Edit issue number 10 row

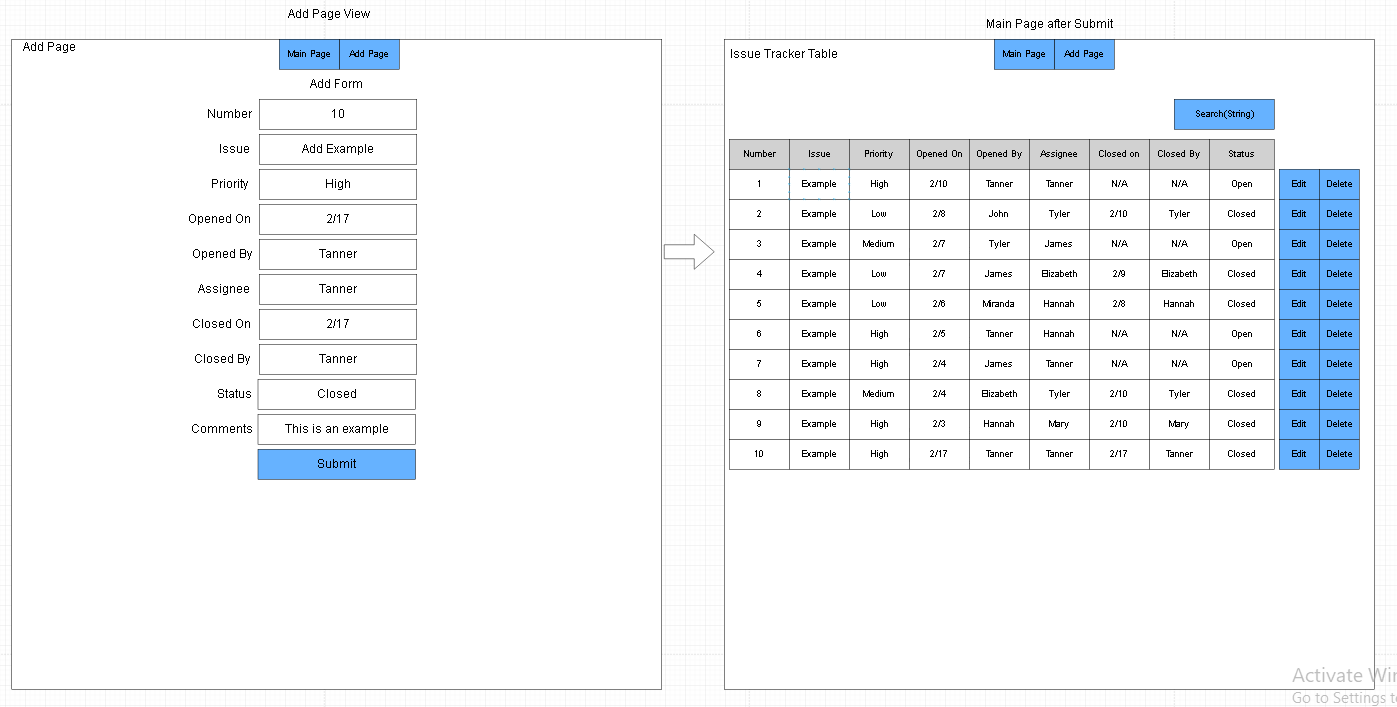(x=1299, y=454)
